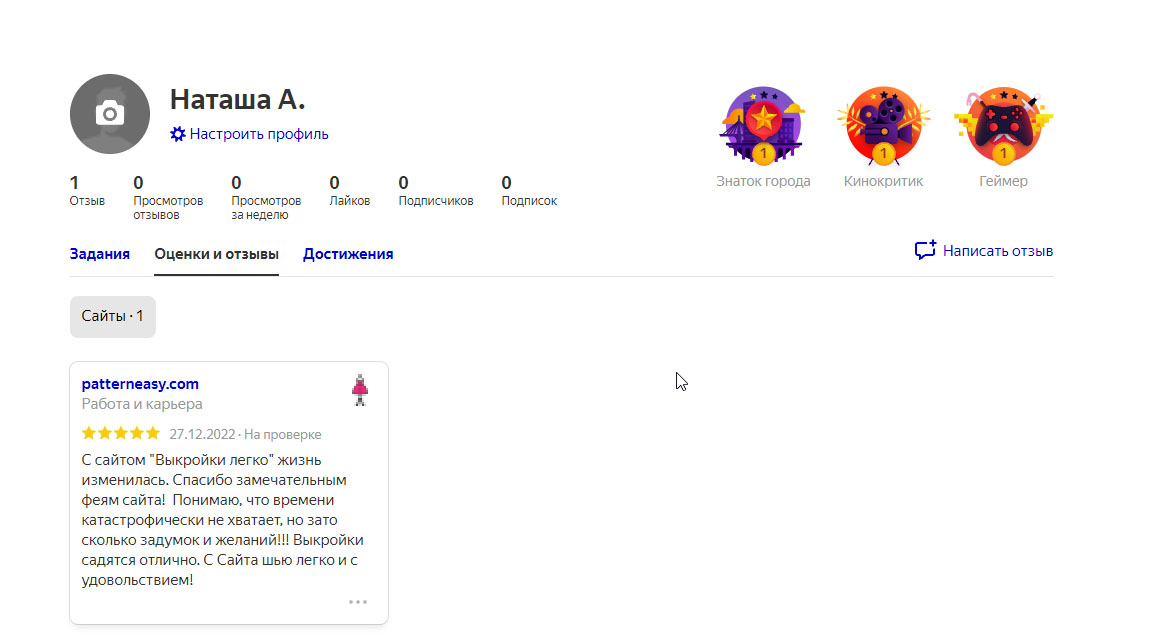Switch to the Задания tab

tap(100, 254)
